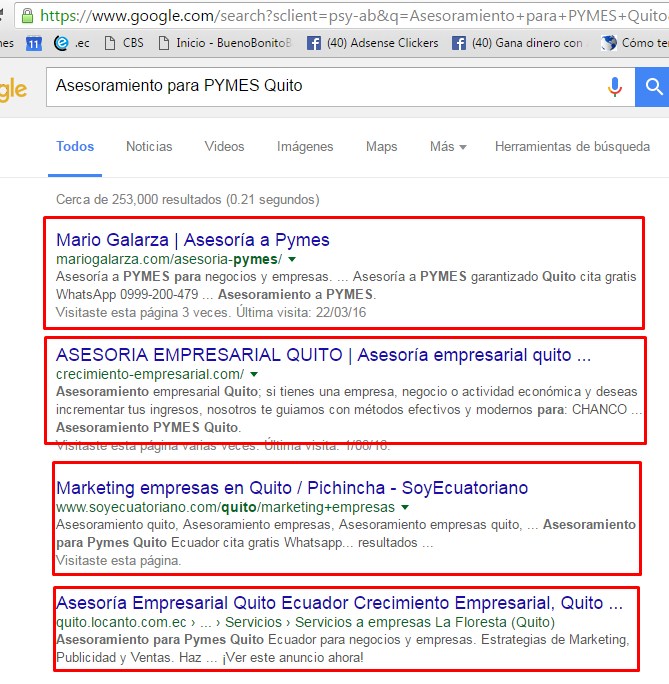Viewport: 669px width, 684px height.
Task: Open the calendar bookmark icon labeled 11
Action: pos(33,43)
